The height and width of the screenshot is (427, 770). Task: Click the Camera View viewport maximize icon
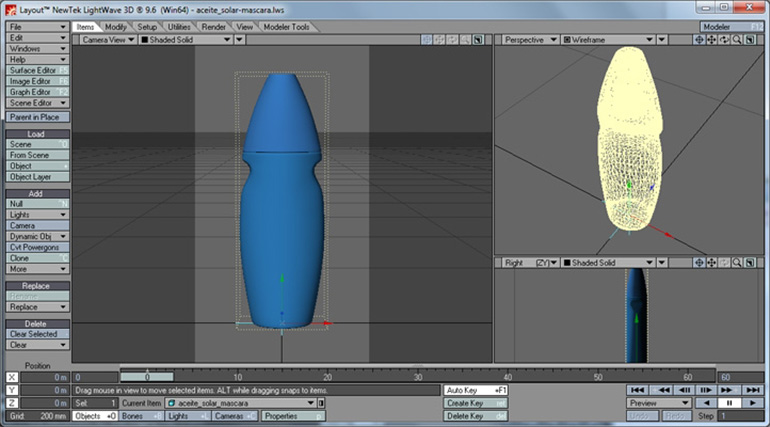(x=478, y=40)
